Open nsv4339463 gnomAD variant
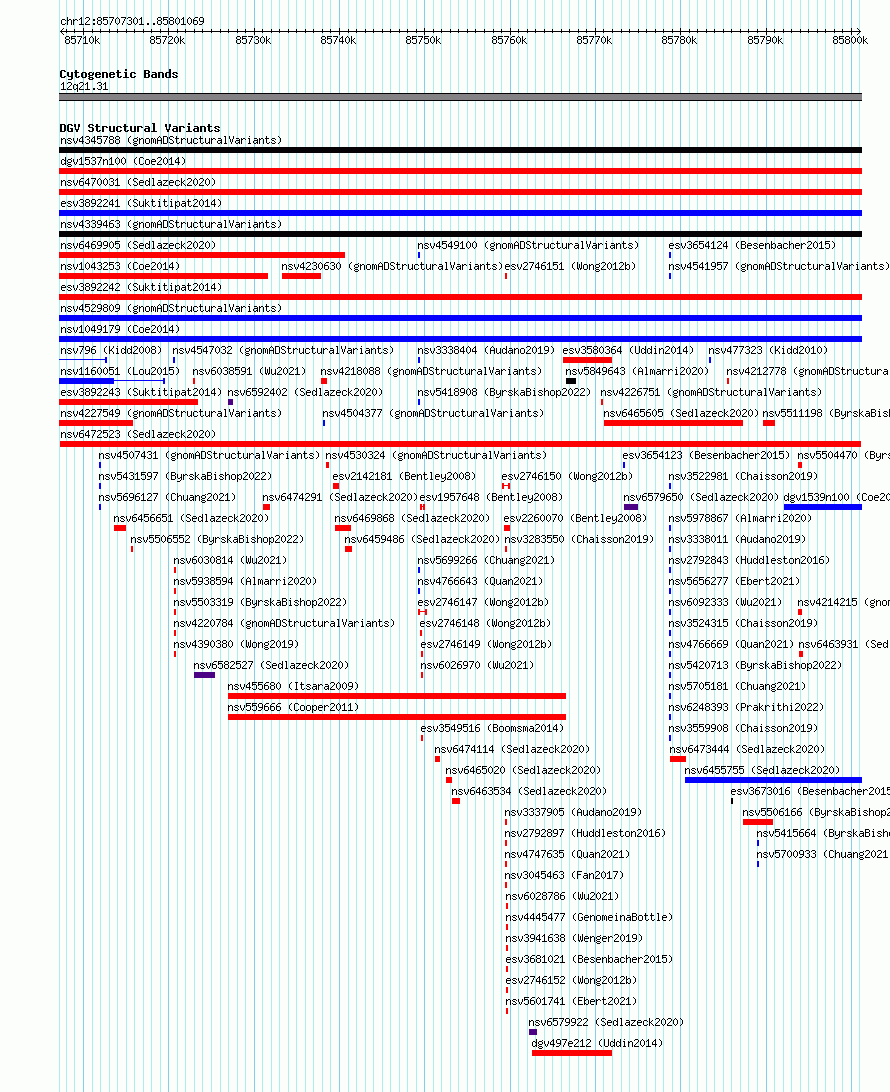This screenshot has height=1092, width=890. click(x=171, y=224)
